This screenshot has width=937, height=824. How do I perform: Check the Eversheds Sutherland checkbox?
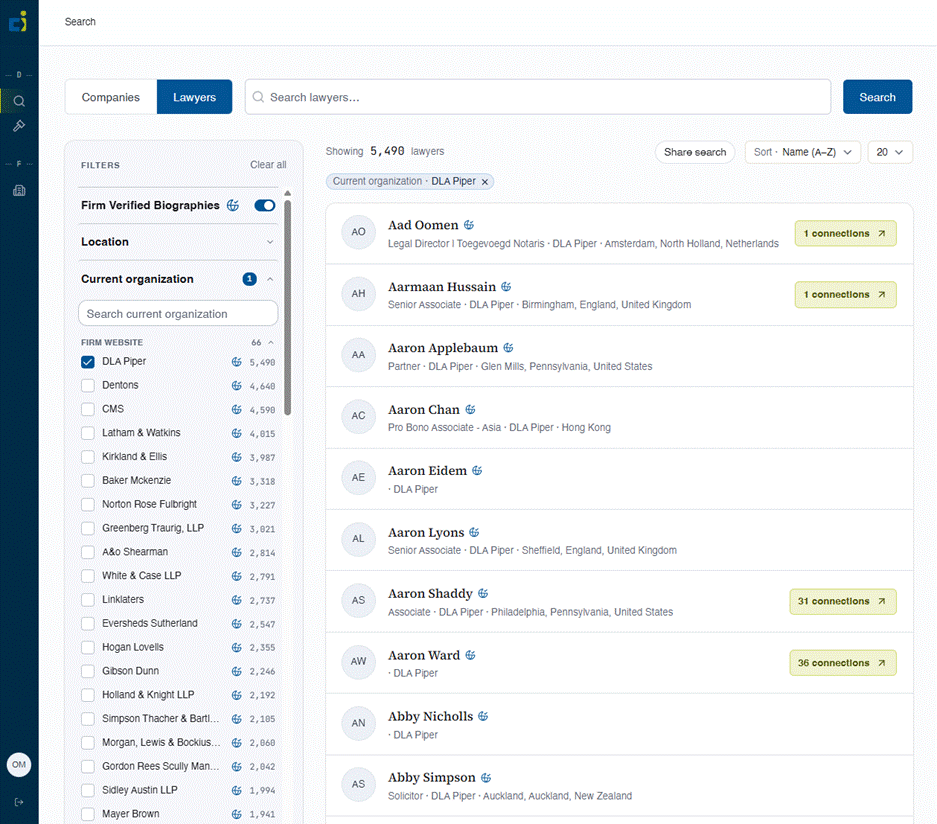pos(88,624)
